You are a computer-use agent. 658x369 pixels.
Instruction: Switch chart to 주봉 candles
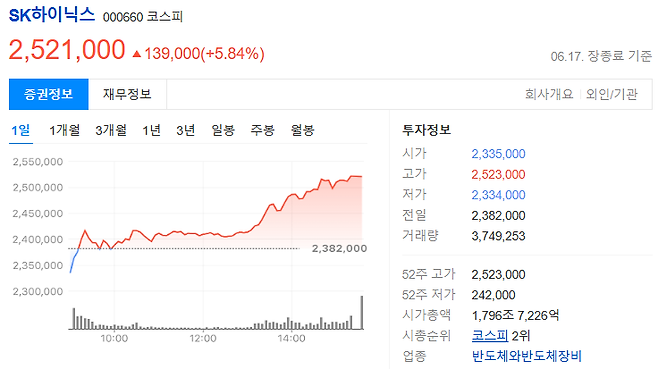tap(262, 131)
